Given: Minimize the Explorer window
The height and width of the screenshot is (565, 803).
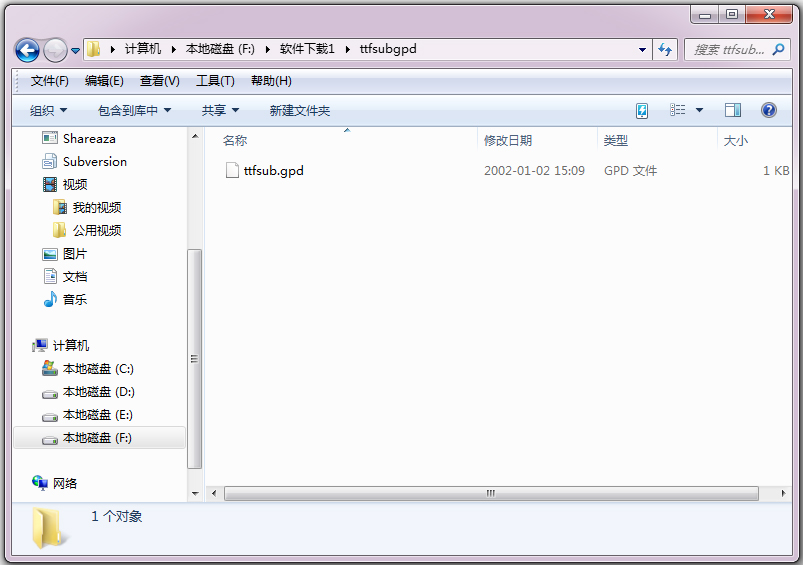Looking at the screenshot, I should 705,14.
